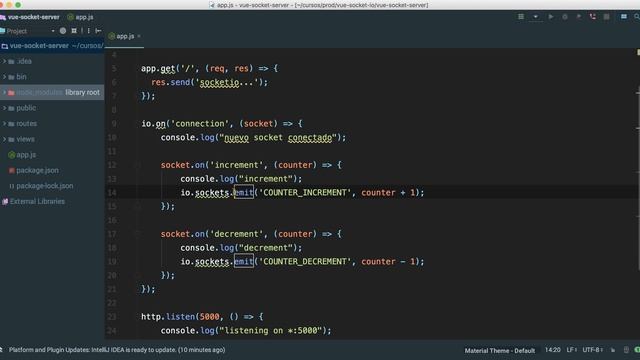640x360 pixels.
Task: Switch to the app.js editor tab
Action: 125,36
